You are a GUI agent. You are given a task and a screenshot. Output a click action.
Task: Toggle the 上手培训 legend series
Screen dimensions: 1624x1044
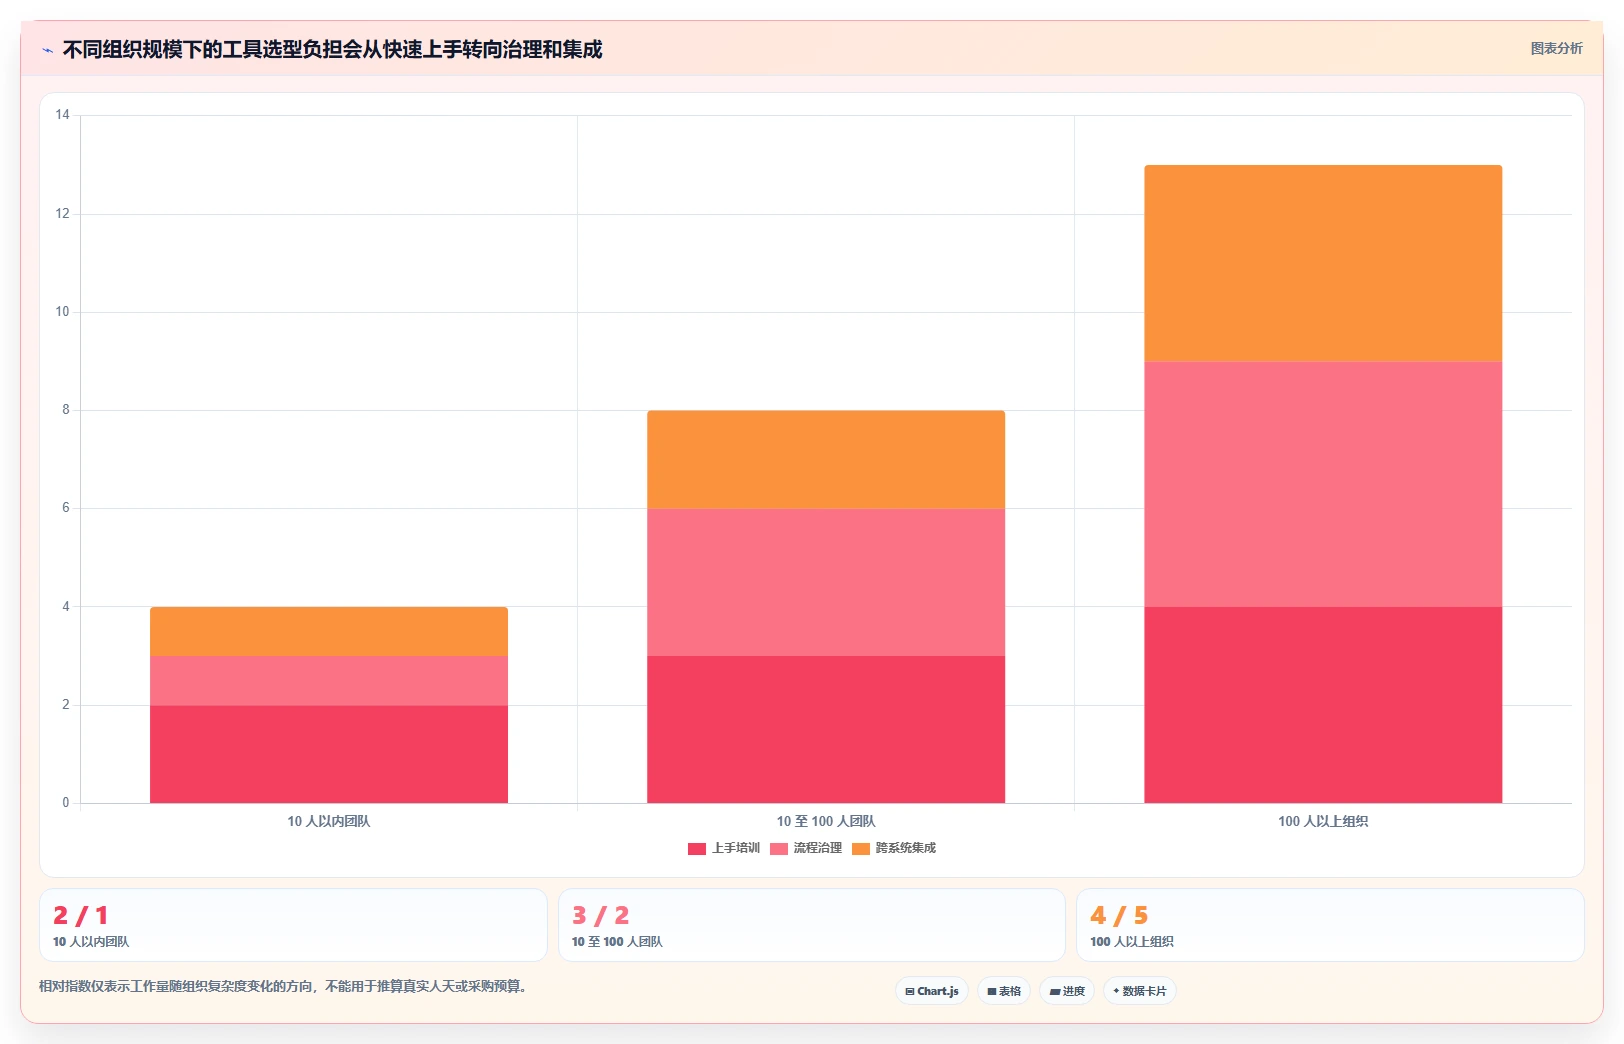pos(724,848)
